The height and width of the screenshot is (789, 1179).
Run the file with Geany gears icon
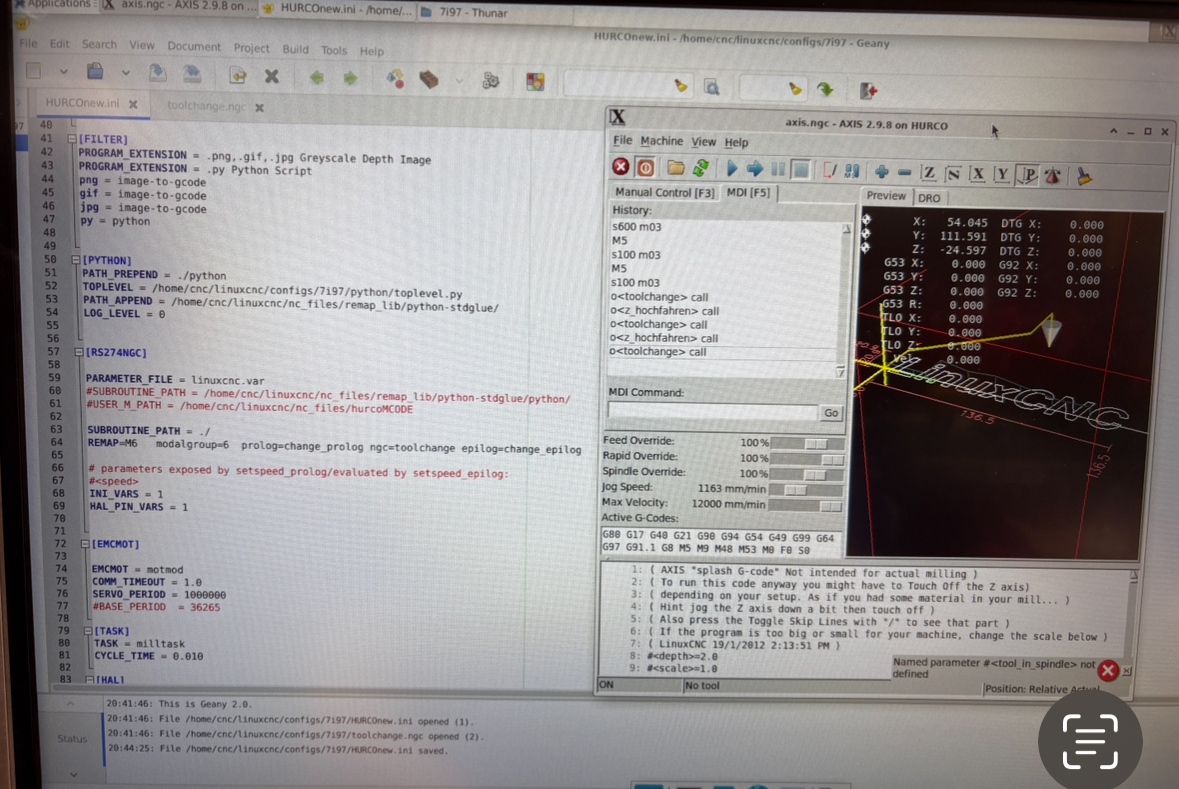(x=491, y=80)
